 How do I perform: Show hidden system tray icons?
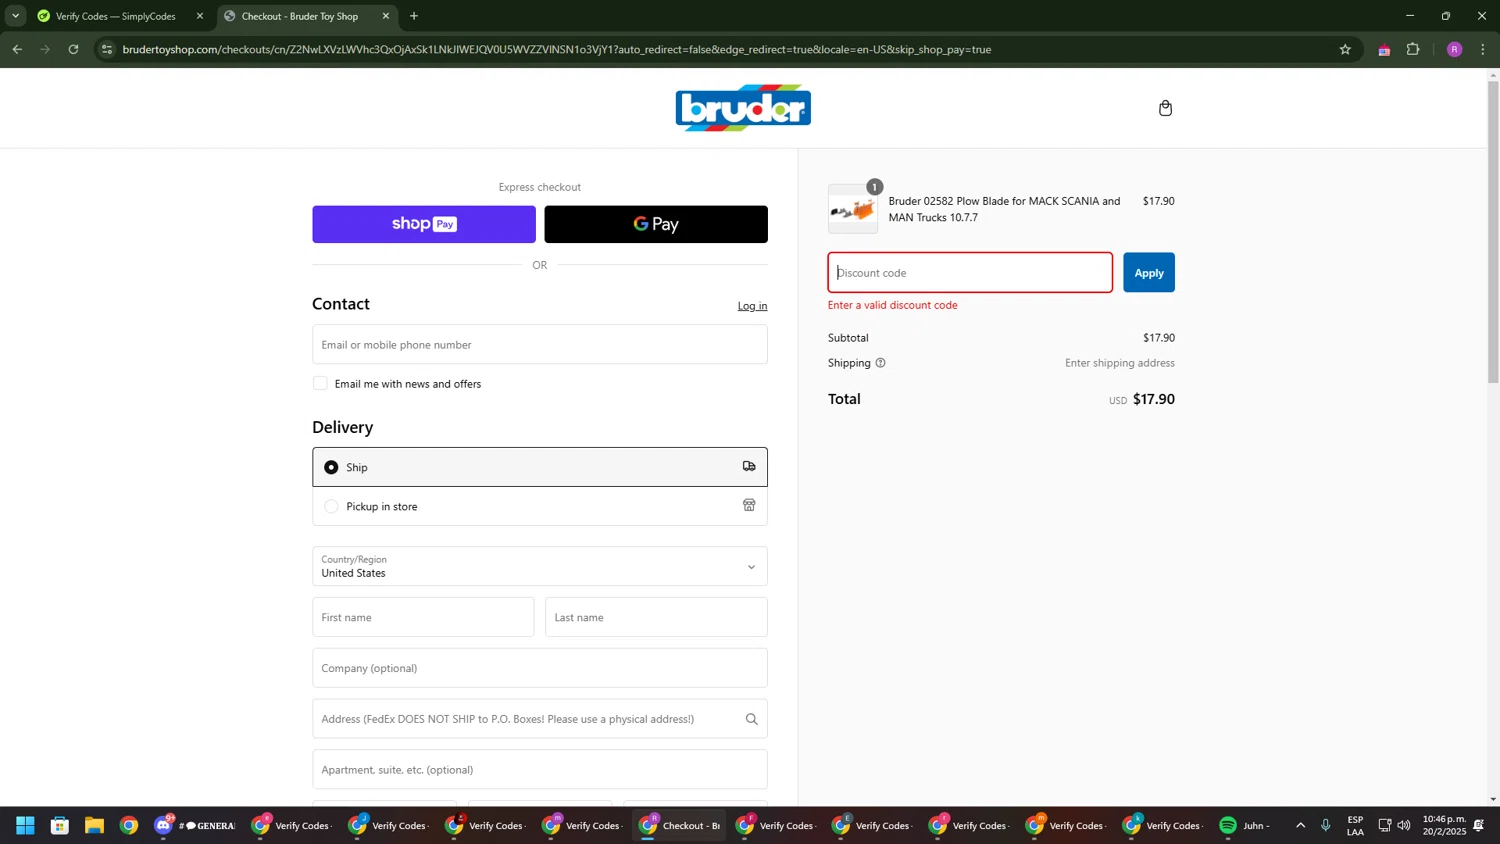(x=1300, y=825)
